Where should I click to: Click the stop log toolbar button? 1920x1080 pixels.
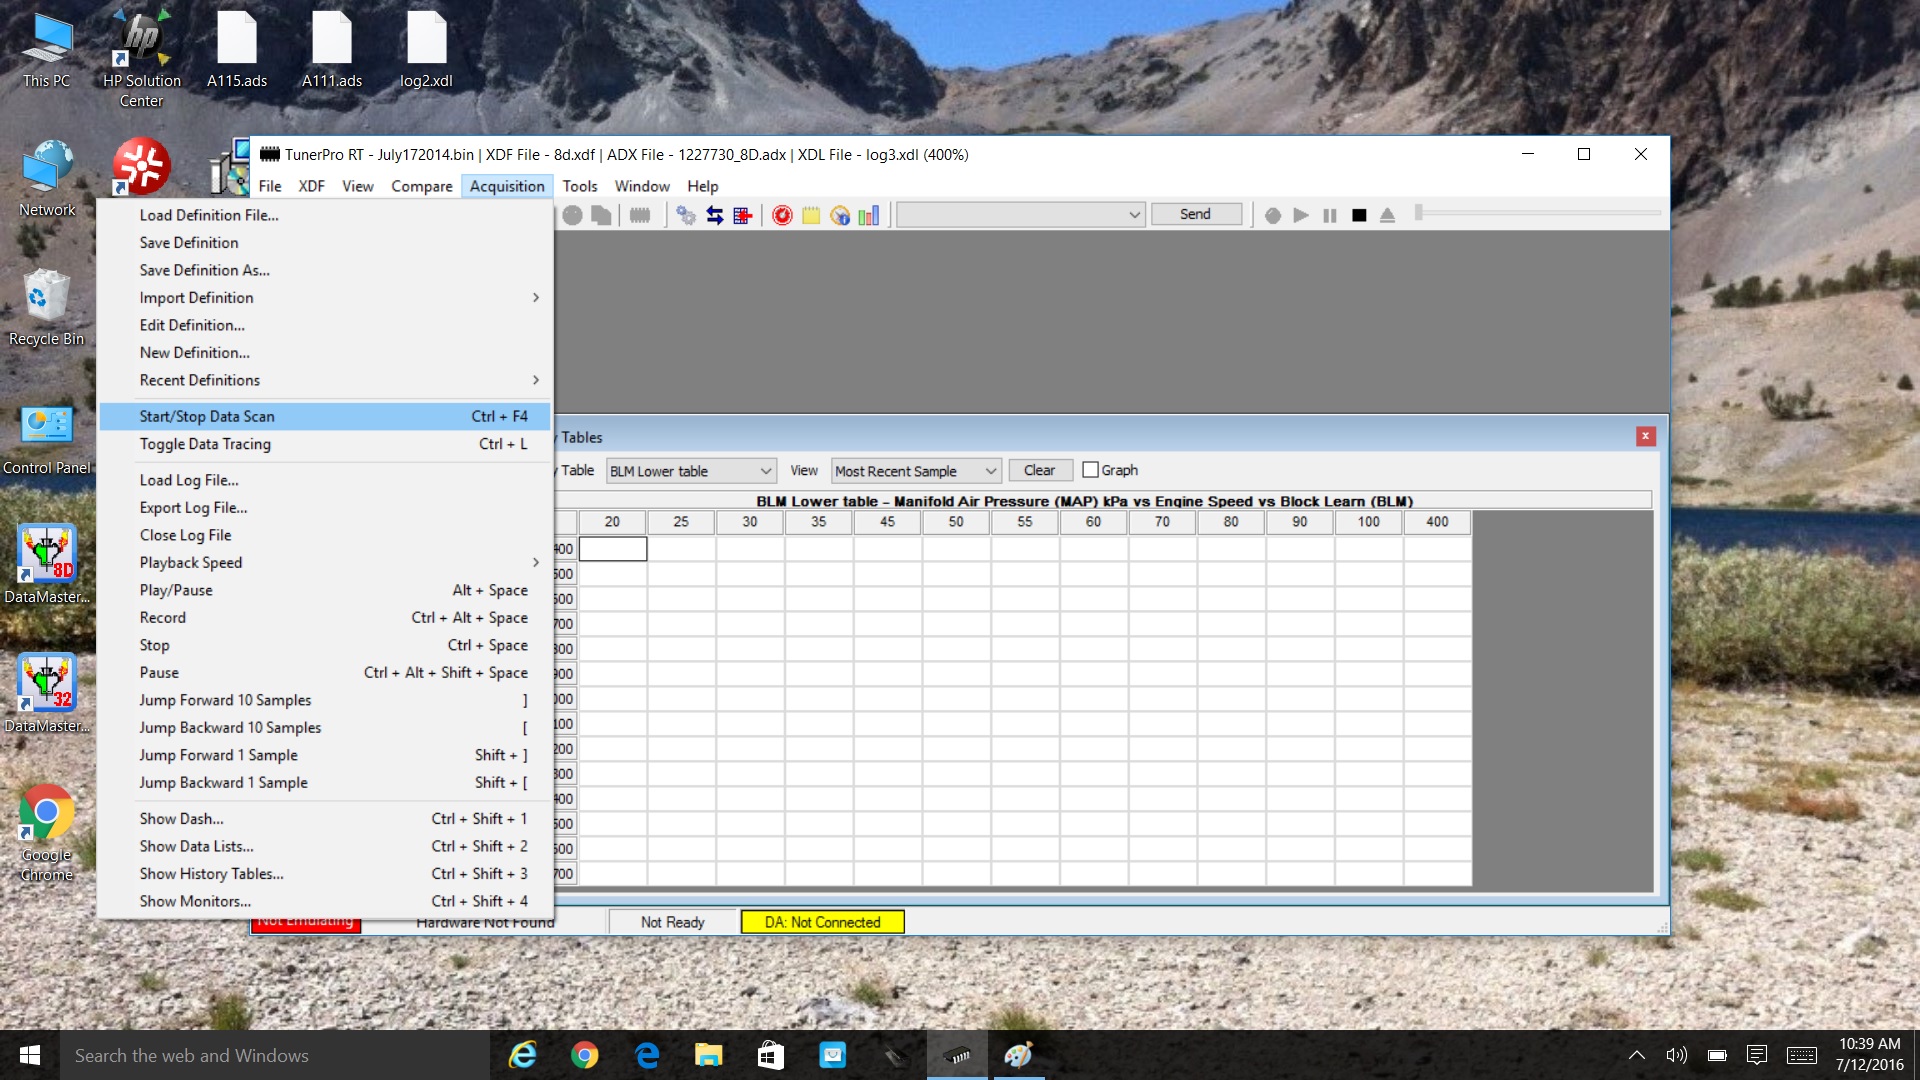(x=1359, y=215)
